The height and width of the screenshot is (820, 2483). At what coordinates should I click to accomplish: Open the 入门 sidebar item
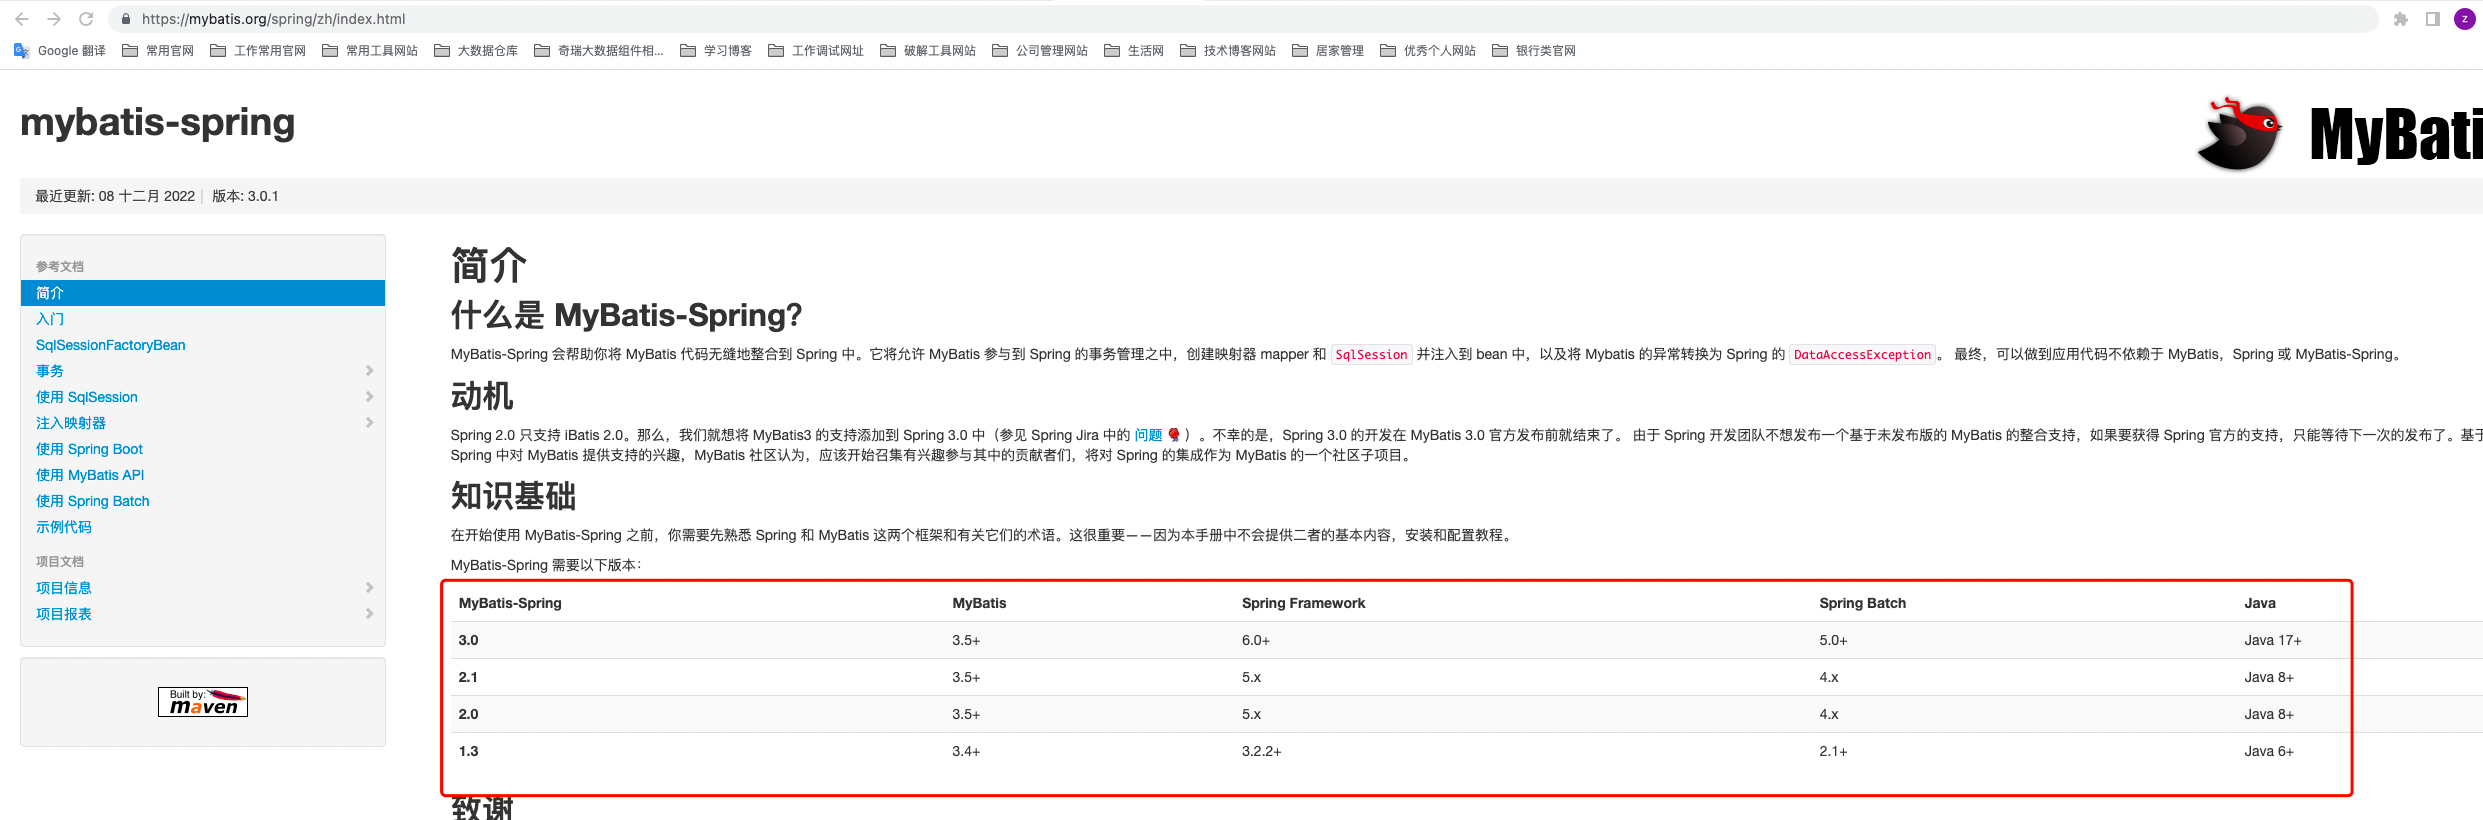[x=50, y=319]
